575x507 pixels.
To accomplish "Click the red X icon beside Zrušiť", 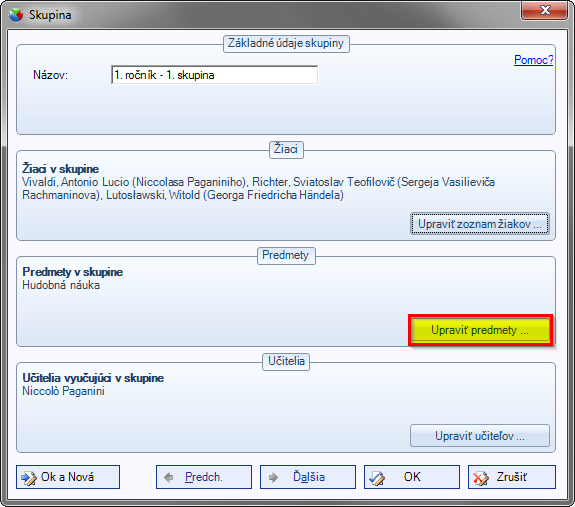I will click(480, 478).
